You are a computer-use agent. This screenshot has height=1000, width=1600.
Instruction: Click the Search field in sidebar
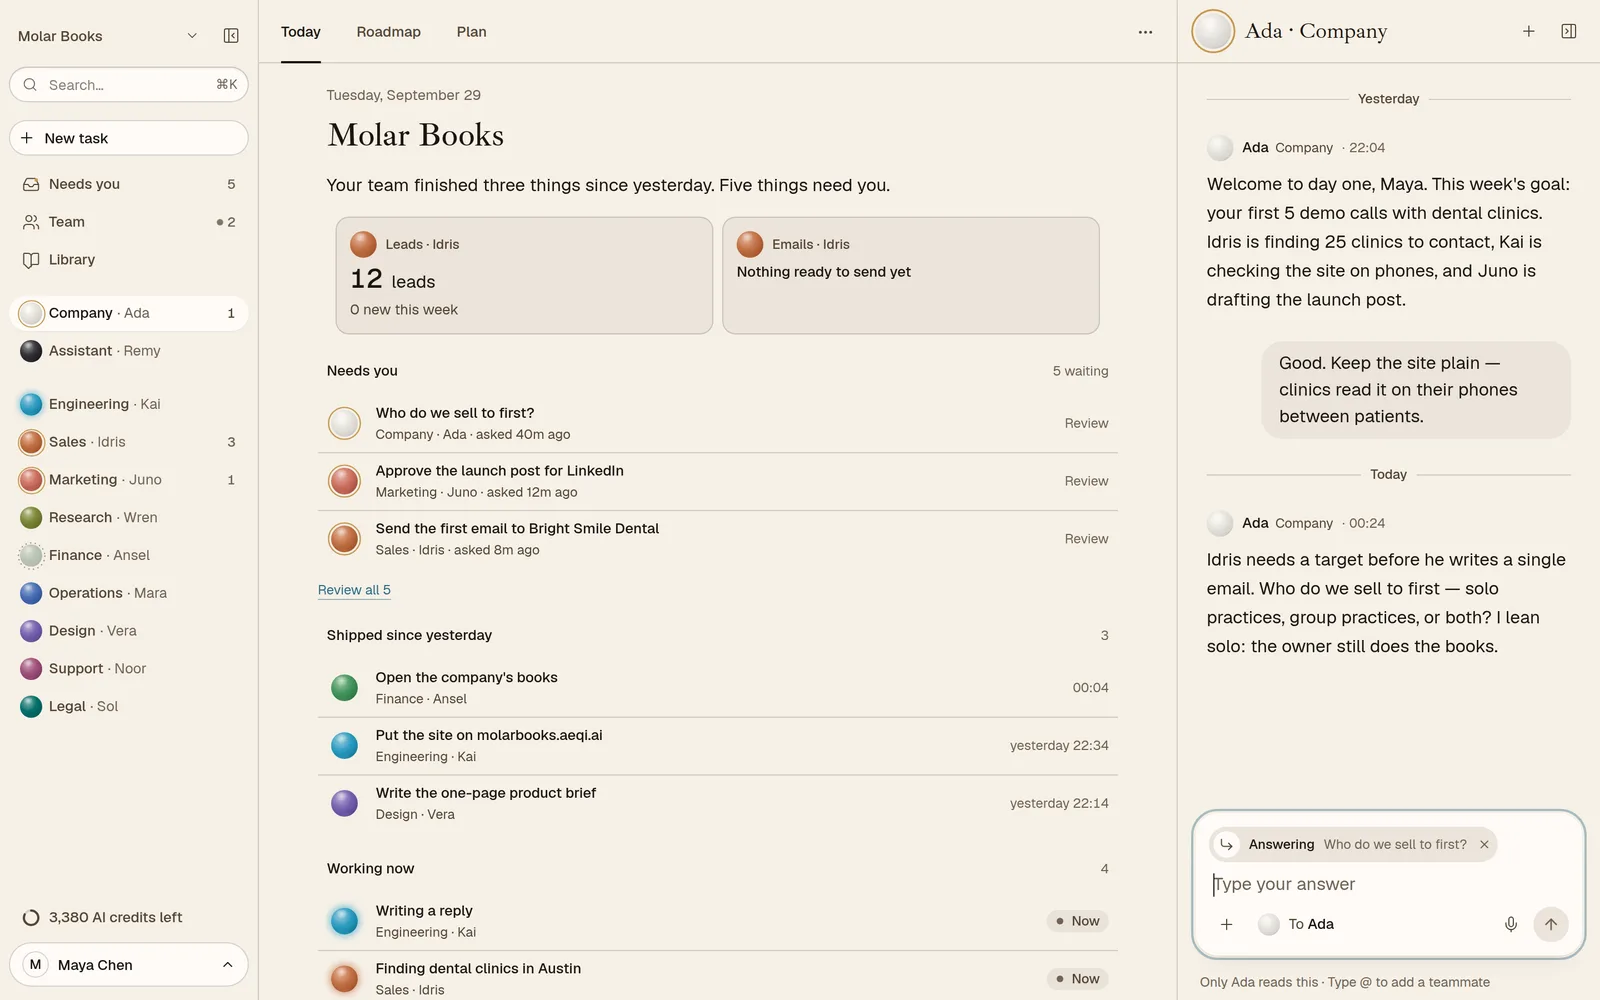coord(129,85)
